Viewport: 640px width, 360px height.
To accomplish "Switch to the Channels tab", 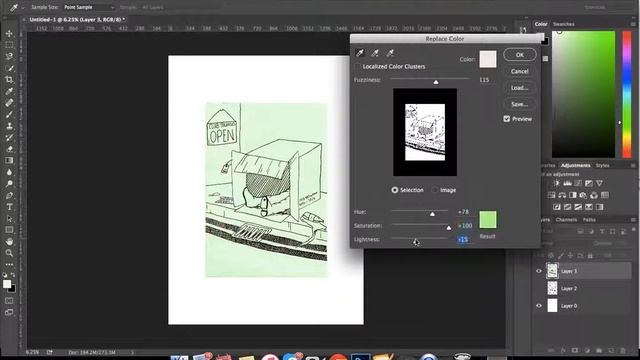I will coord(566,220).
